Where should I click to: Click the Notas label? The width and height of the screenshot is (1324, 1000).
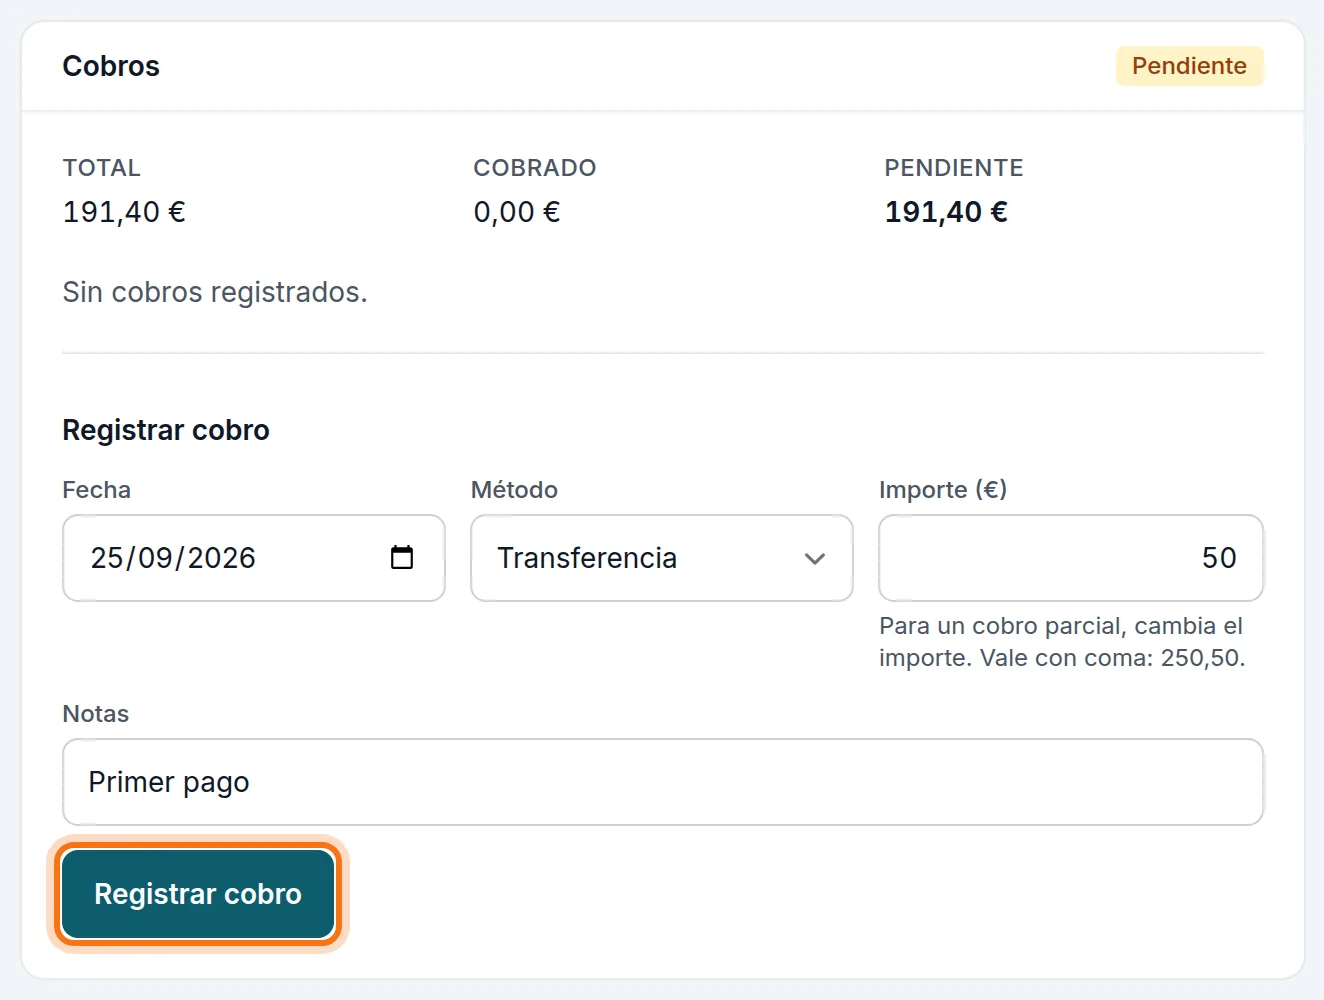[x=96, y=714]
